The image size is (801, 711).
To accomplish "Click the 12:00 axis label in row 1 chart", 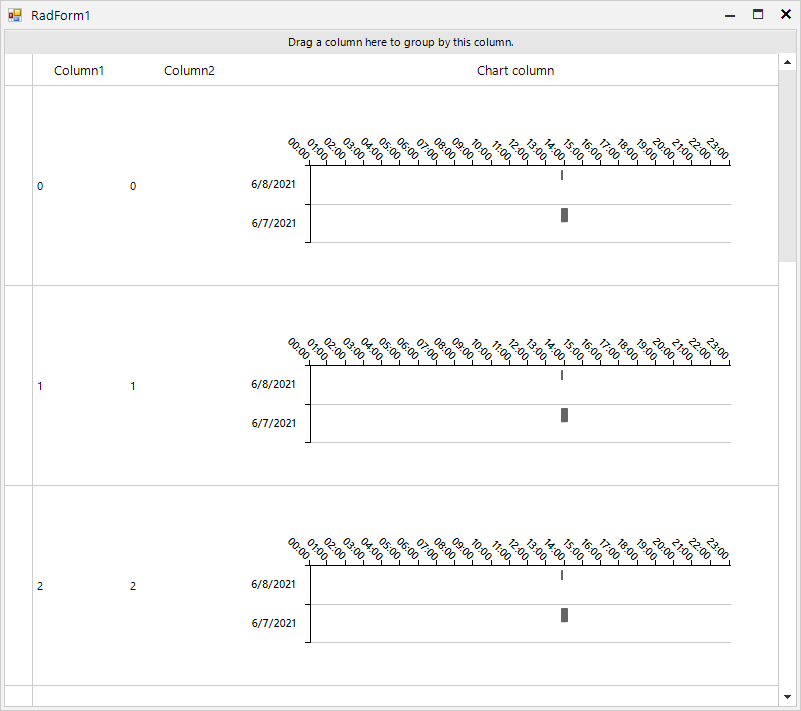I will [517, 349].
